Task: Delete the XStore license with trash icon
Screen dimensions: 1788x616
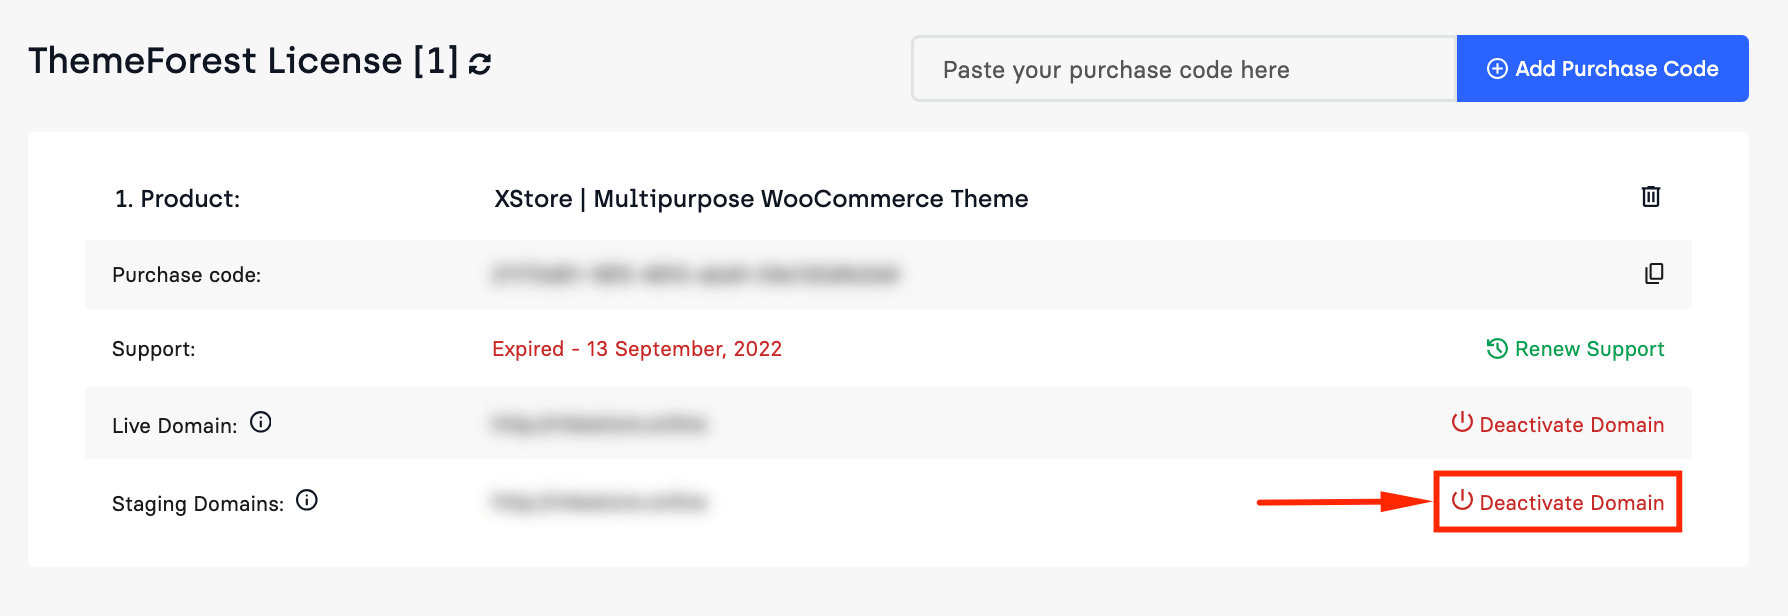Action: pos(1651,196)
